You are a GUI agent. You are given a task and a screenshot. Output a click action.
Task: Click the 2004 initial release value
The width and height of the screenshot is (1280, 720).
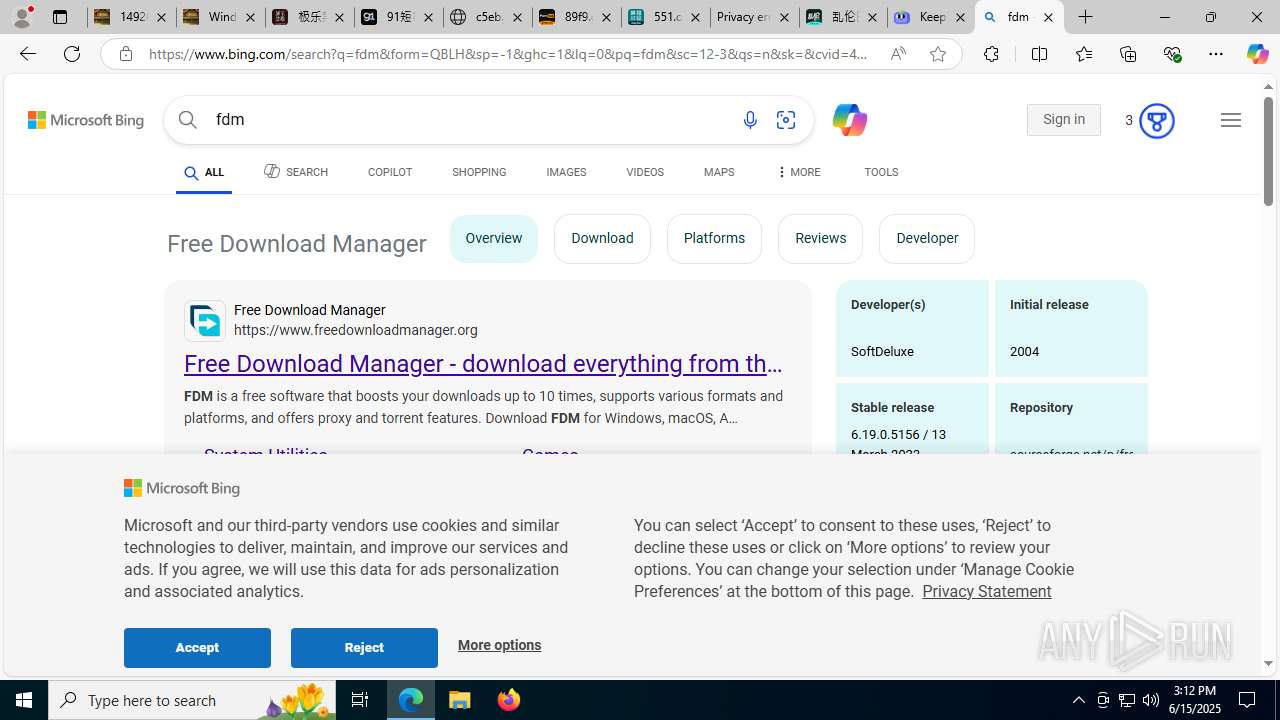coord(1025,352)
